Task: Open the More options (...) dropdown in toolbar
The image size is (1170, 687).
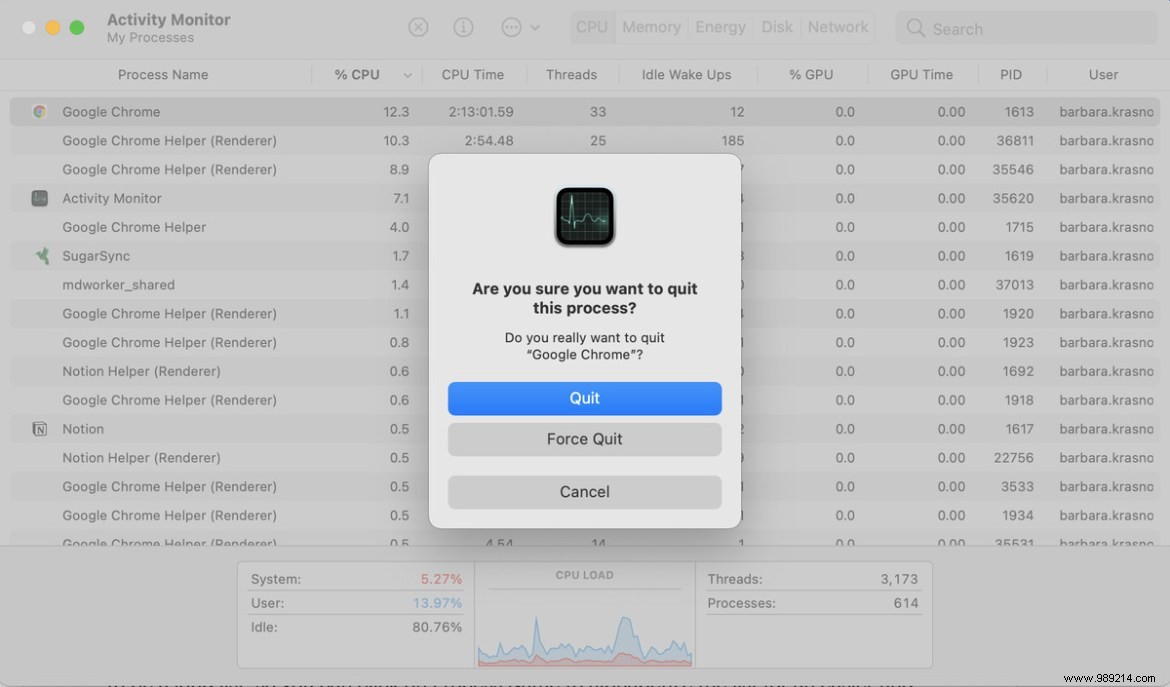Action: (x=512, y=27)
